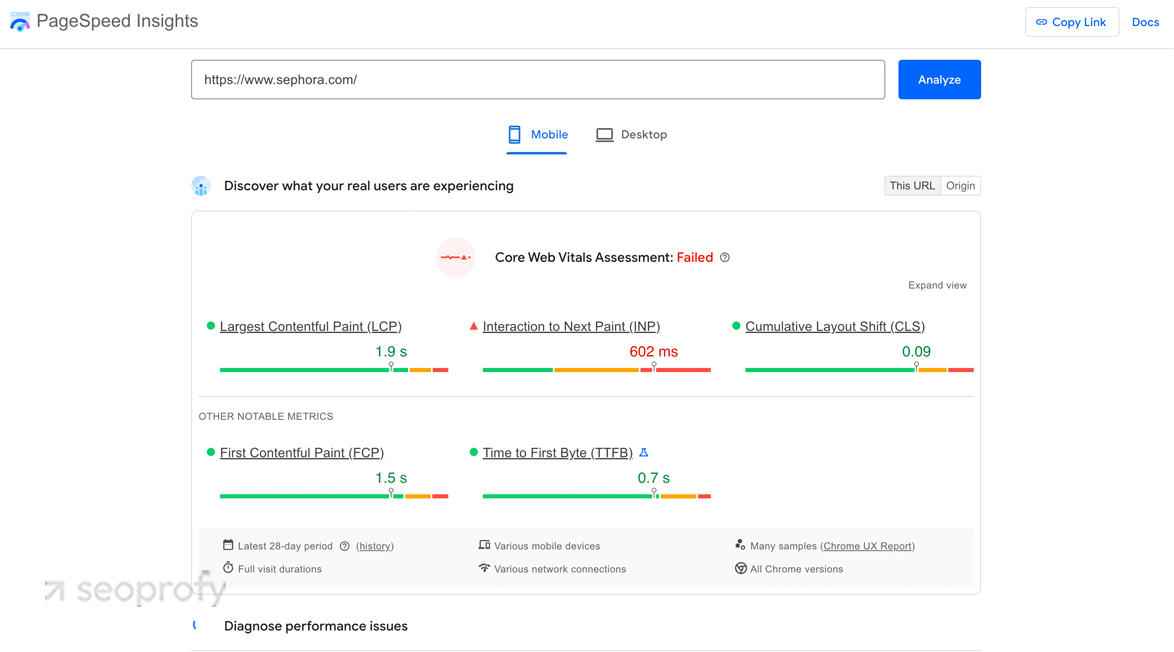Expand view of Core Web Vitals
This screenshot has width=1174, height=652.
click(937, 285)
